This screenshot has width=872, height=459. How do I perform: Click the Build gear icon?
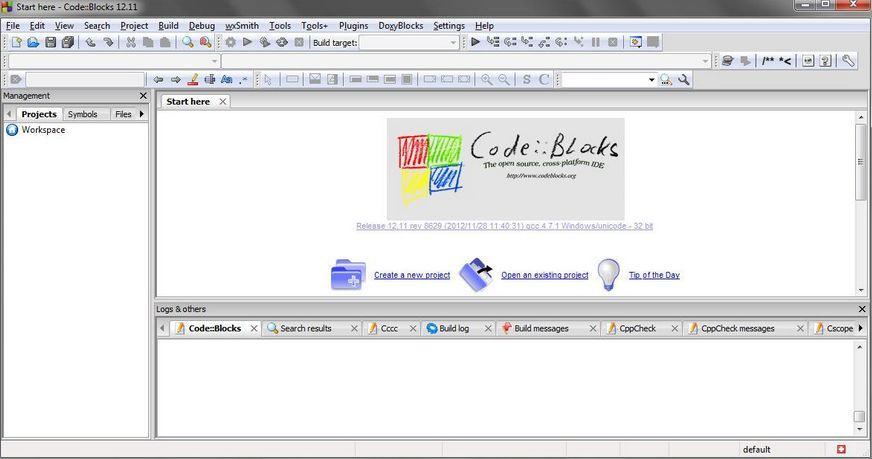(x=230, y=42)
